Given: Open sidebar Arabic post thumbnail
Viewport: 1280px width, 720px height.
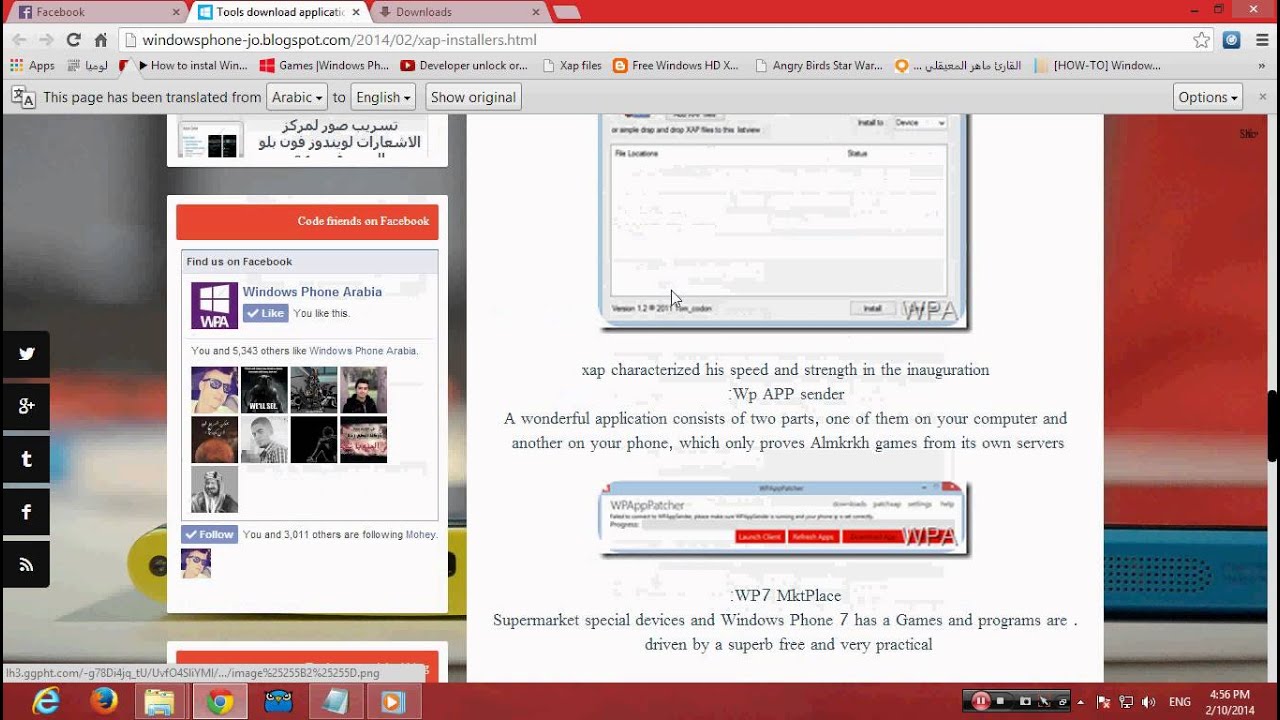Looking at the screenshot, I should [x=211, y=138].
